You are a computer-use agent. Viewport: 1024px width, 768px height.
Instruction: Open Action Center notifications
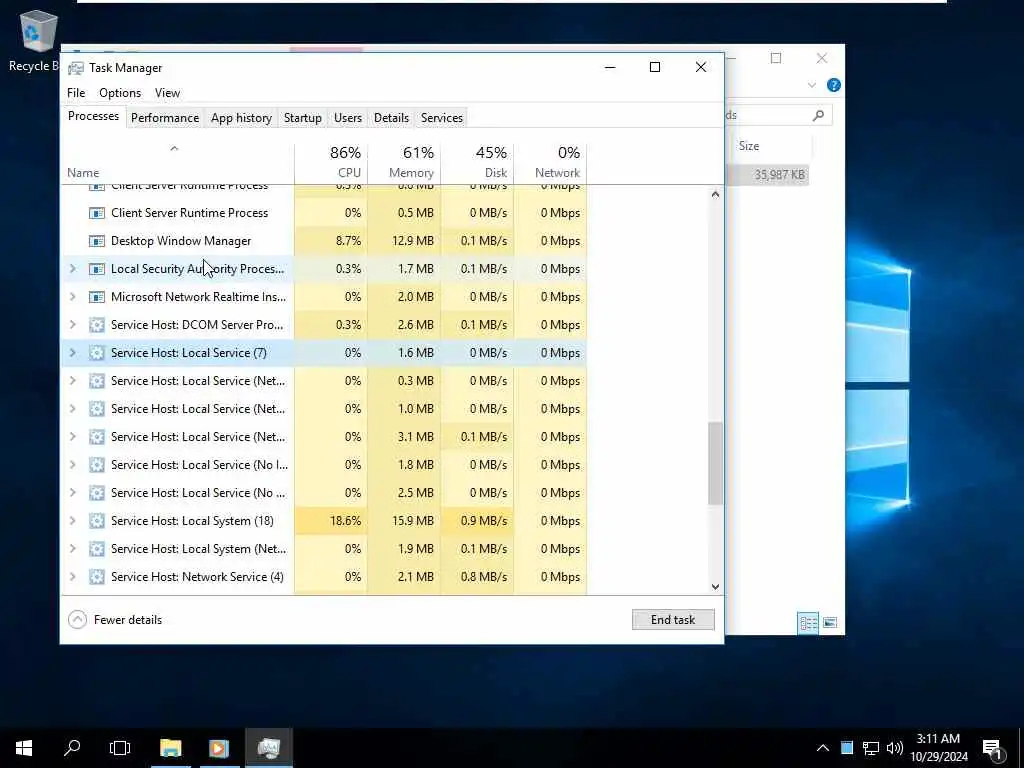[x=993, y=749]
